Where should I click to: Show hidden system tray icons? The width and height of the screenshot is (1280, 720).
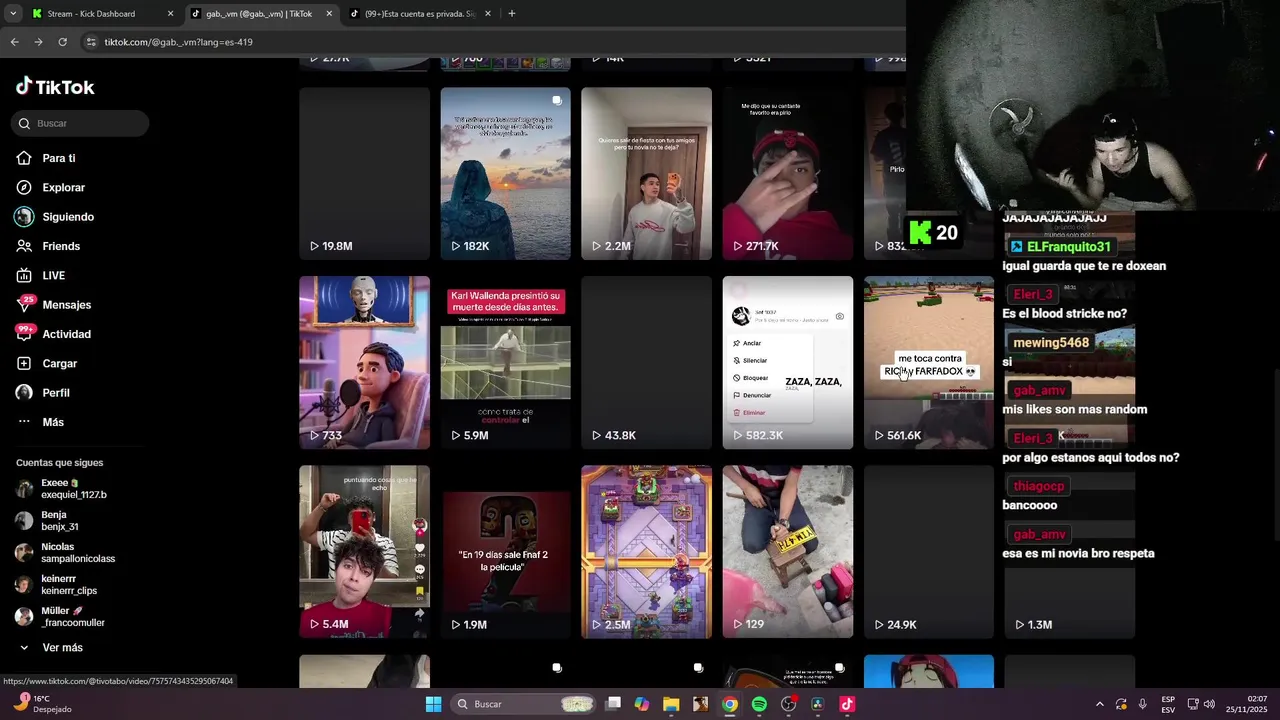(x=1099, y=704)
